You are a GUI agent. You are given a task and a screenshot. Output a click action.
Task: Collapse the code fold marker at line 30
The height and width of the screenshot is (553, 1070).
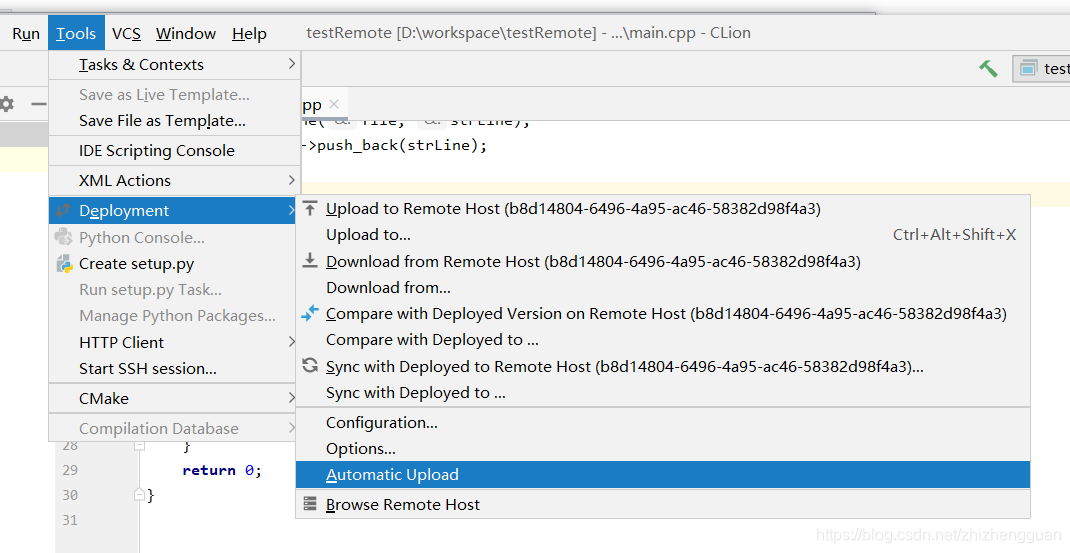point(139,494)
